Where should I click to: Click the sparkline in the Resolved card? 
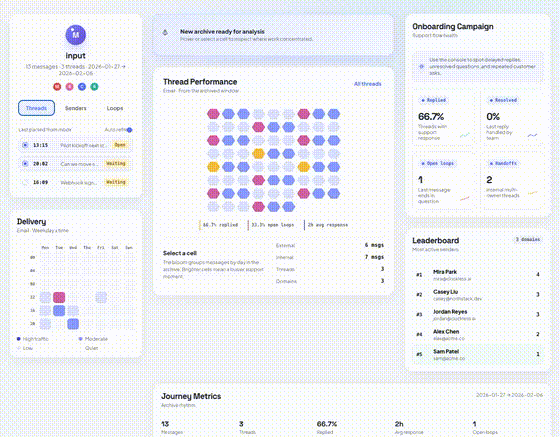click(532, 135)
